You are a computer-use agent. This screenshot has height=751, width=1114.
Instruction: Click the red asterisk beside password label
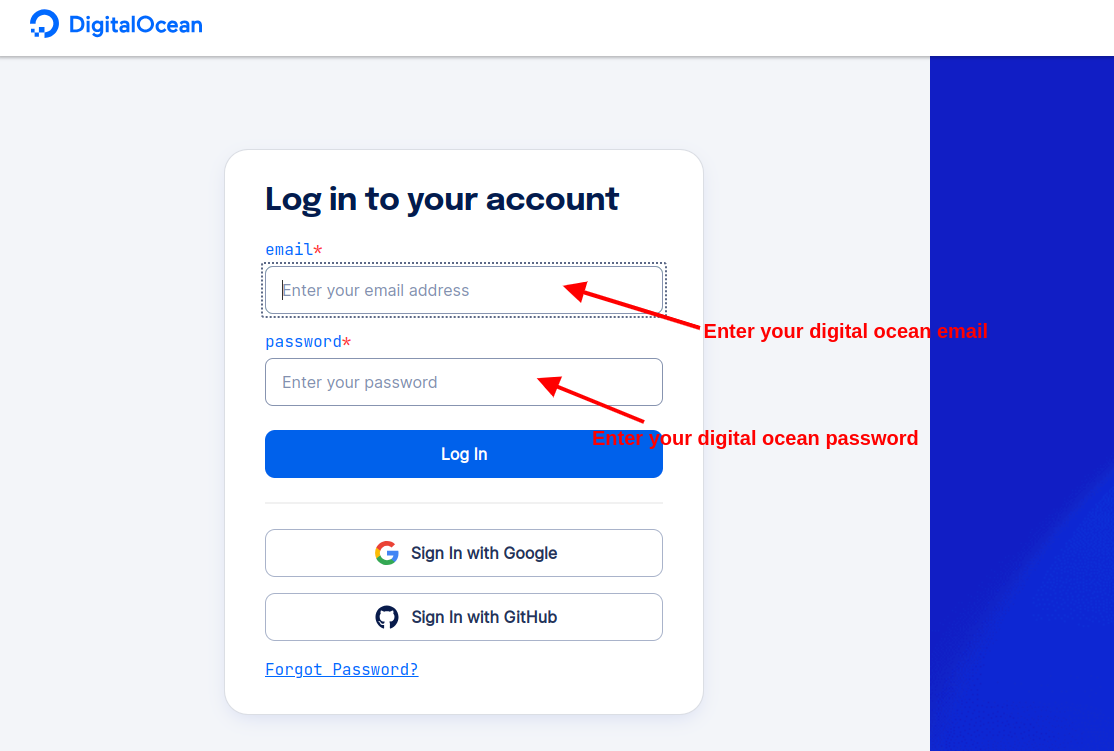347,341
